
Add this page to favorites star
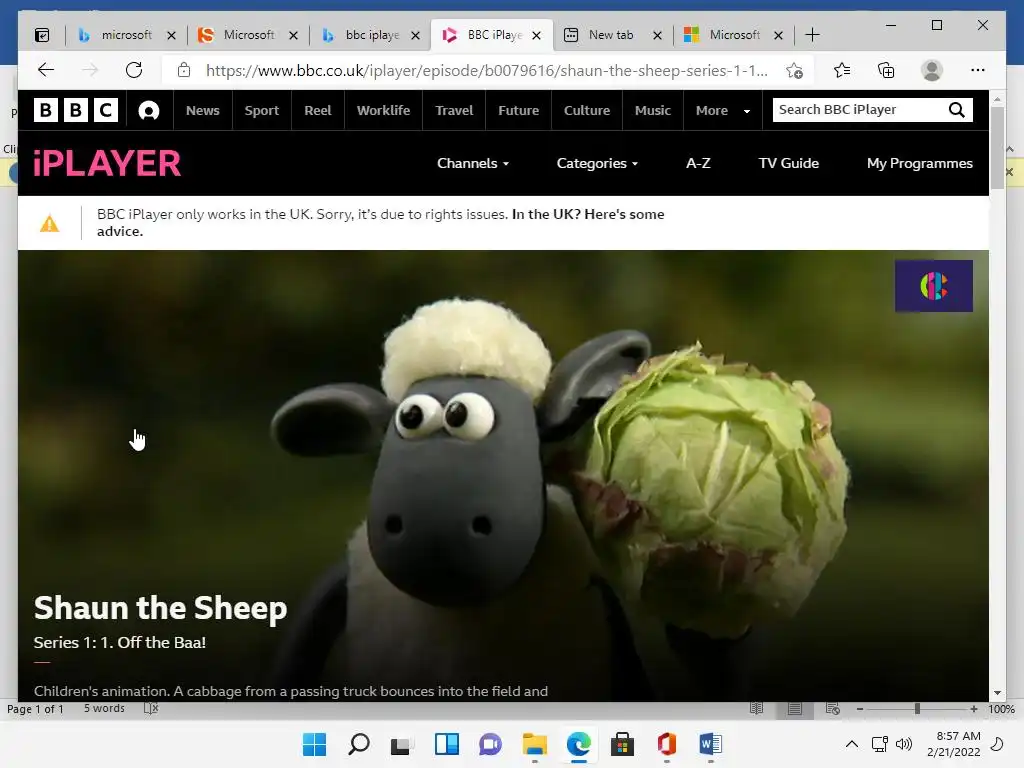(794, 71)
